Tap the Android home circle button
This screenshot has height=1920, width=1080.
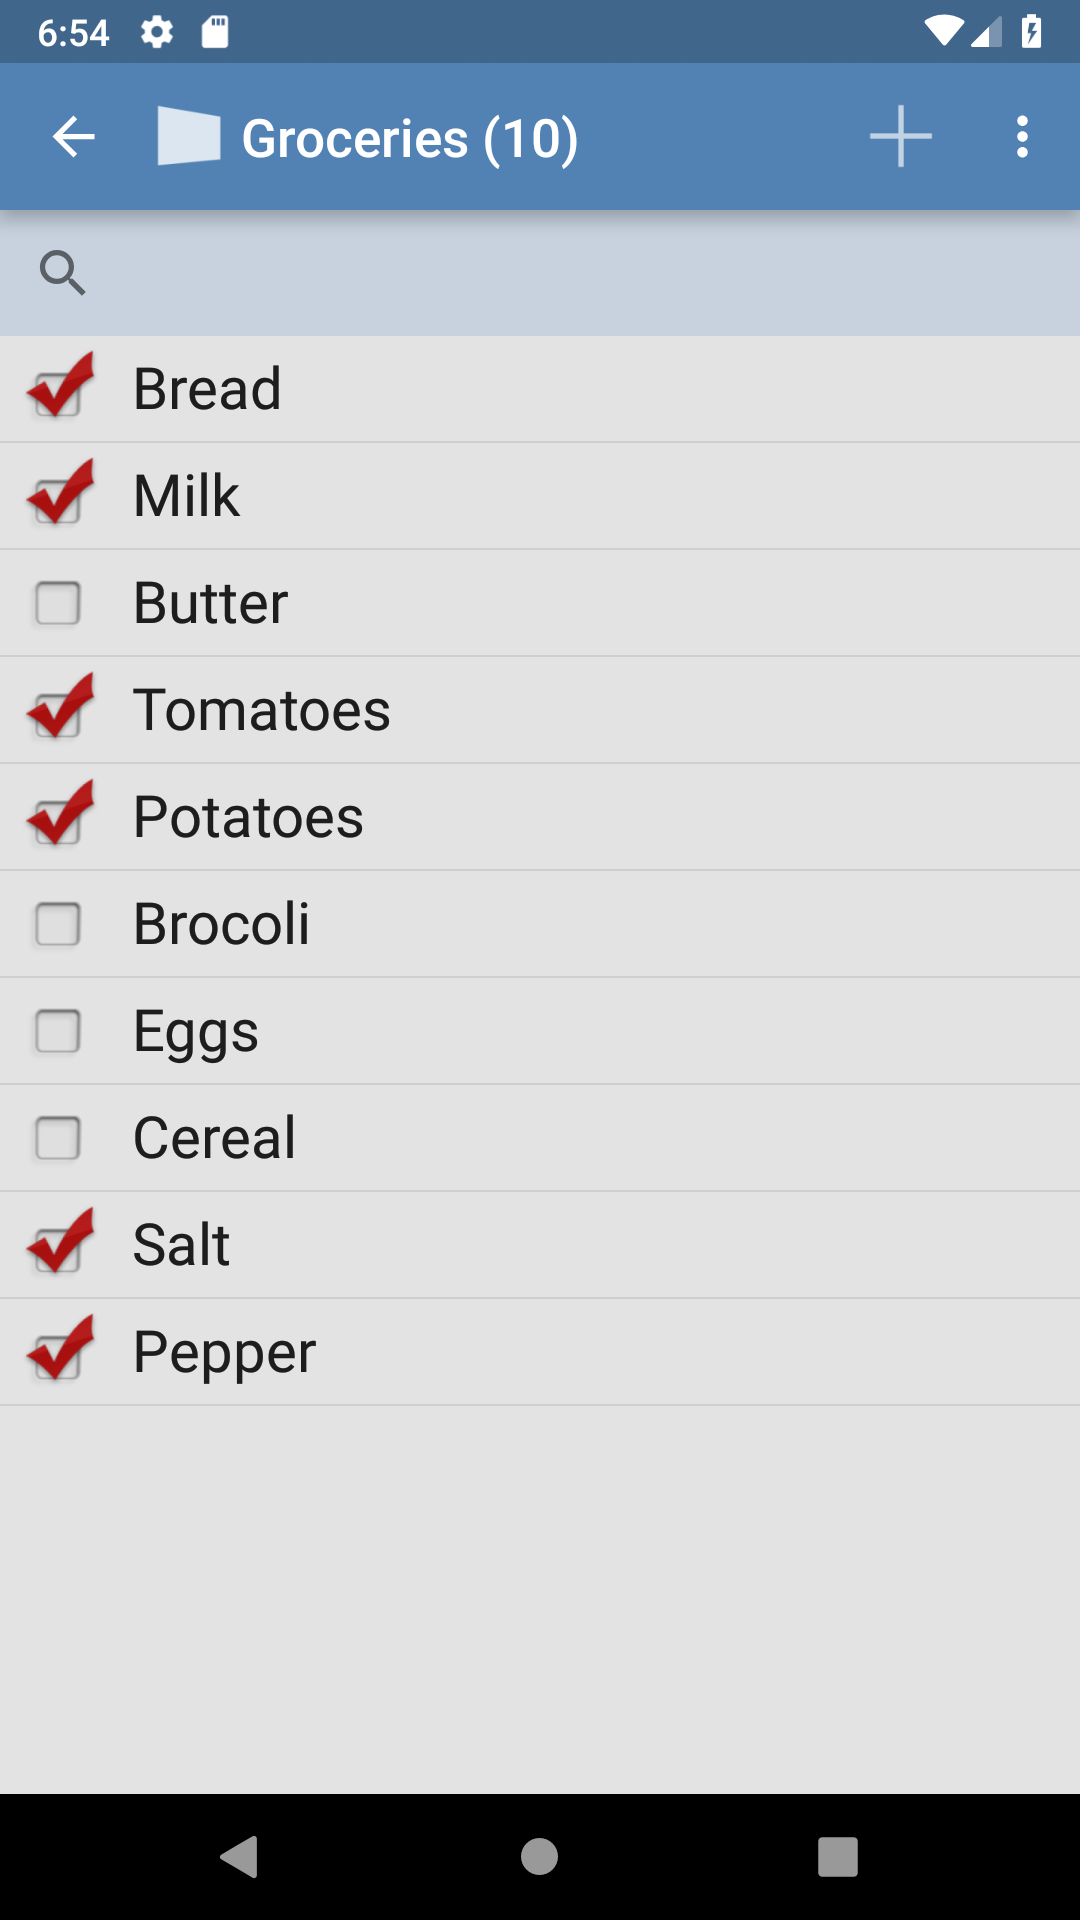click(x=540, y=1857)
